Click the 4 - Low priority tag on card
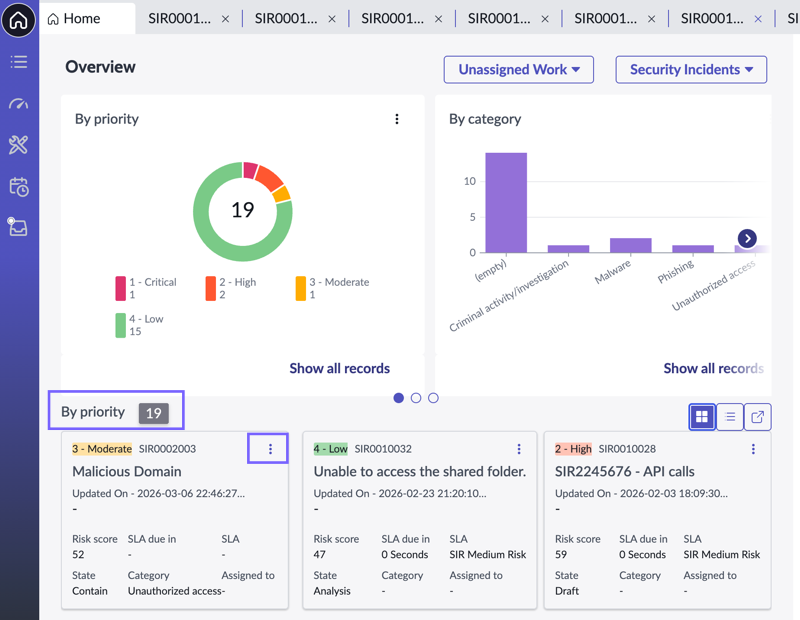This screenshot has width=800, height=620. click(331, 449)
